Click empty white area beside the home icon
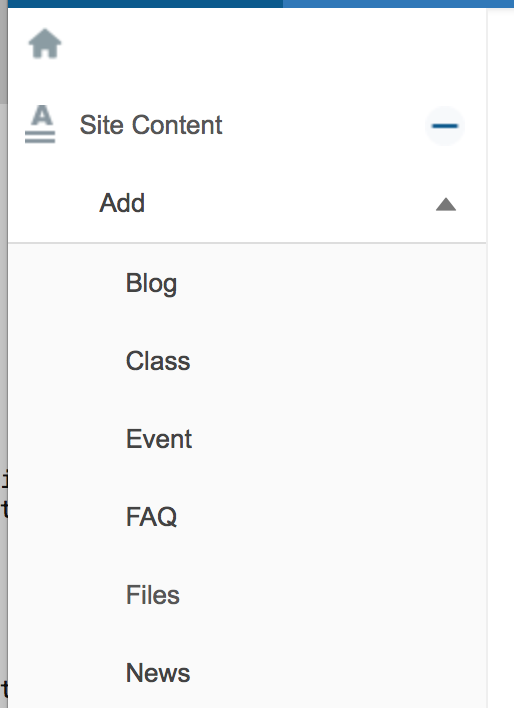 [x=271, y=44]
